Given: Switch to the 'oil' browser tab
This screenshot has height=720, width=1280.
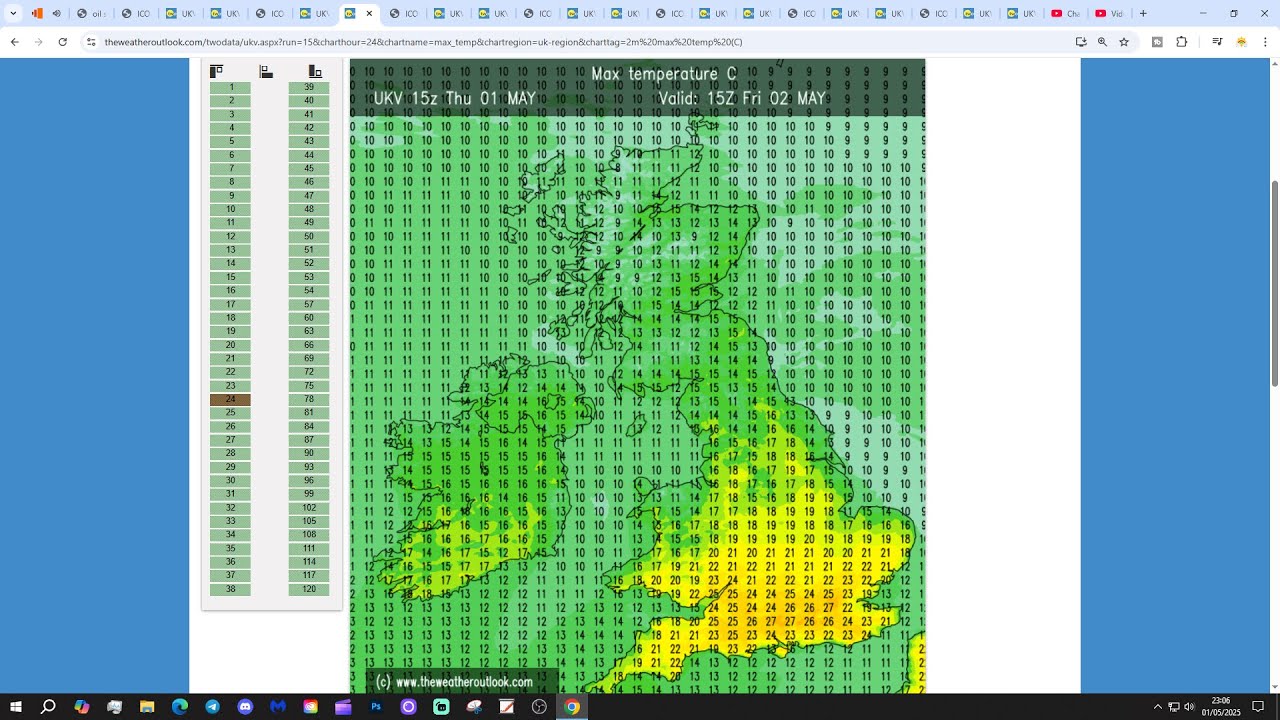Looking at the screenshot, I should [92, 14].
